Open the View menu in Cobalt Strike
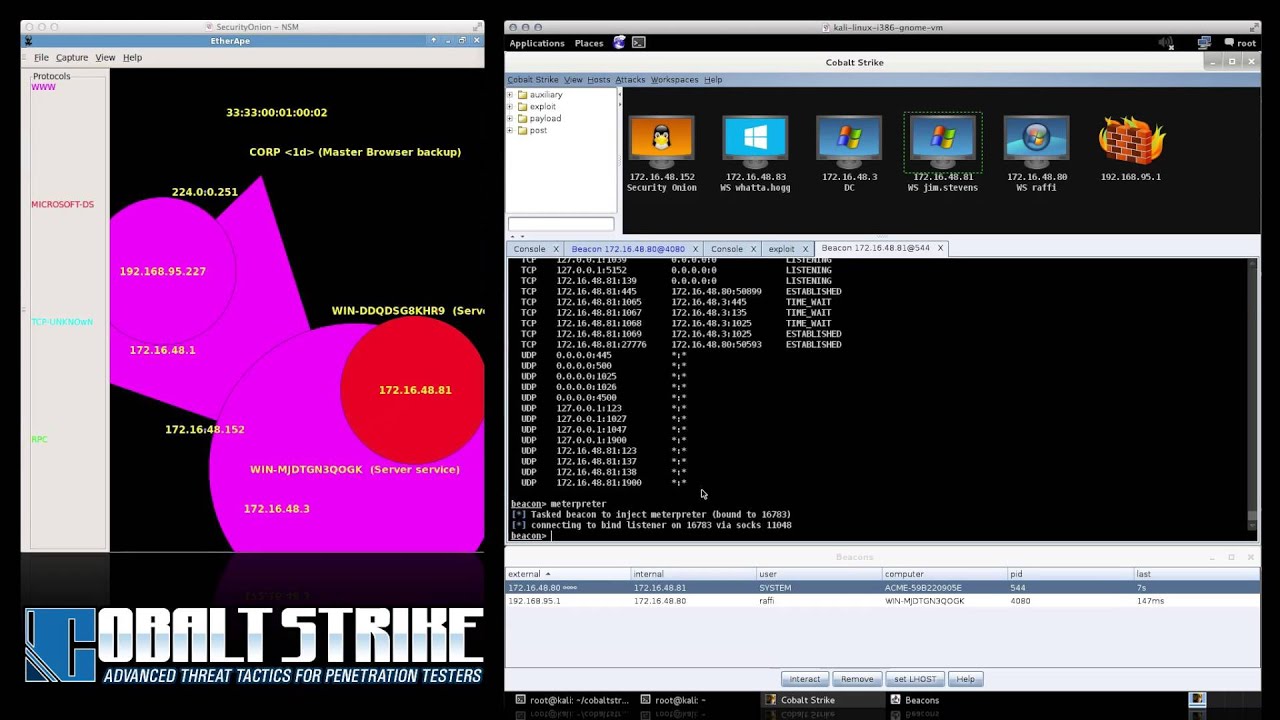Image resolution: width=1280 pixels, height=720 pixels. [573, 80]
